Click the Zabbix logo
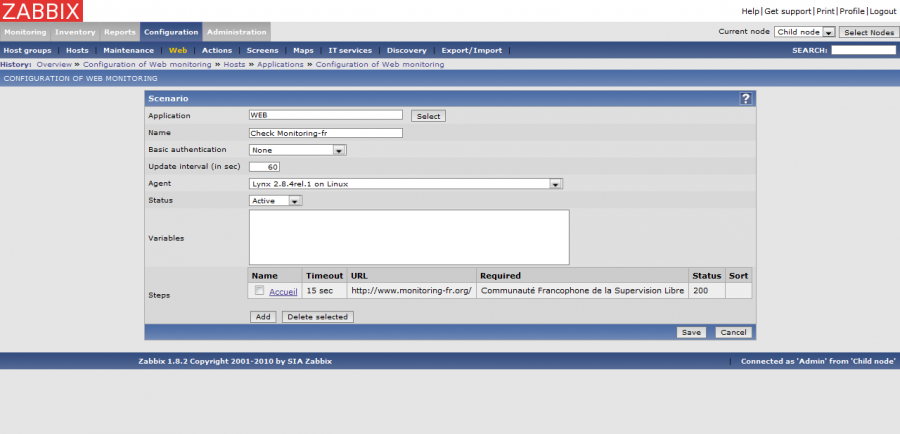Viewport: 900px width, 434px height. 41,11
